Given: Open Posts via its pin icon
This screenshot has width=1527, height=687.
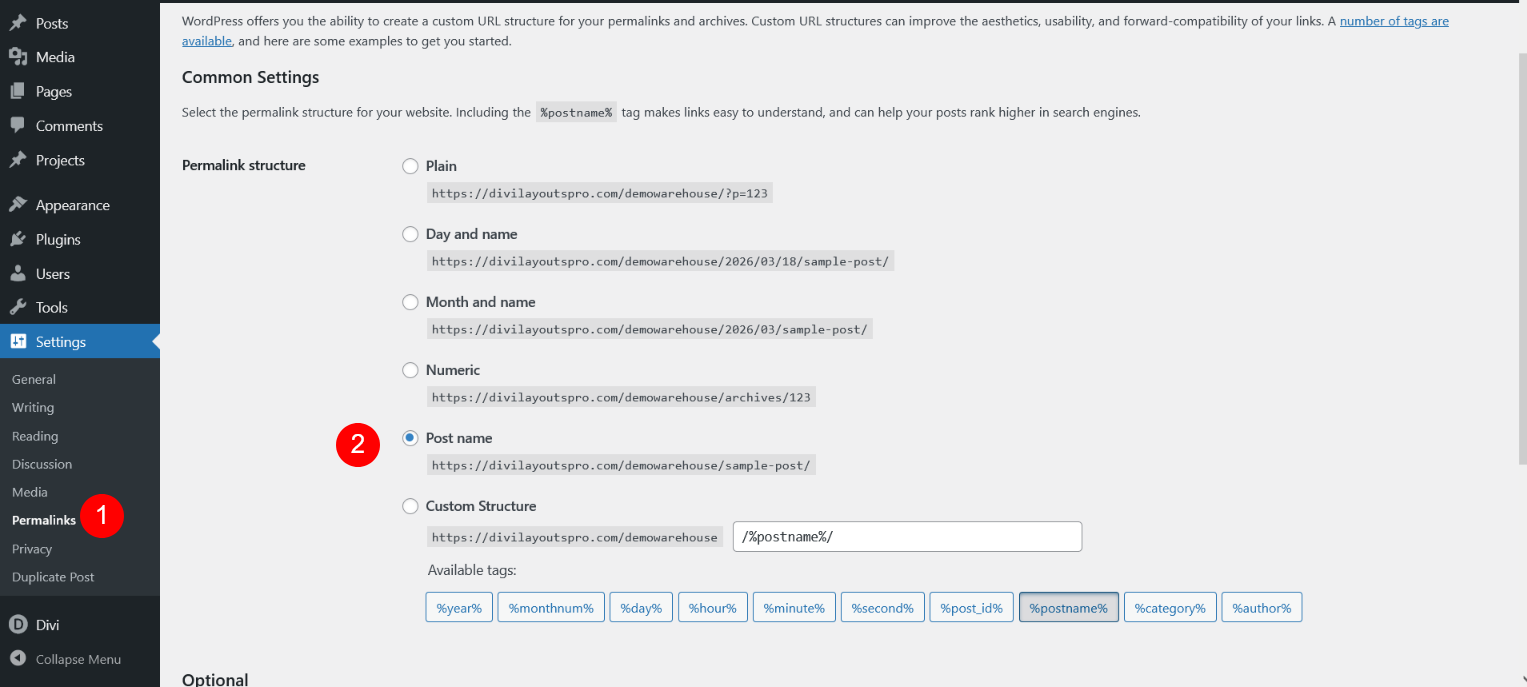Looking at the screenshot, I should coord(18,23).
